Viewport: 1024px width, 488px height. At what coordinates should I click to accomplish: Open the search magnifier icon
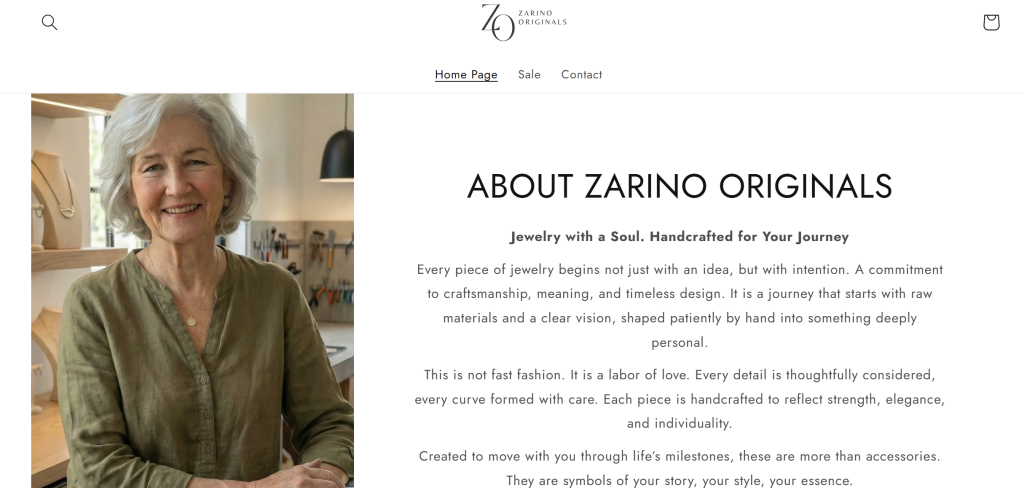point(49,22)
